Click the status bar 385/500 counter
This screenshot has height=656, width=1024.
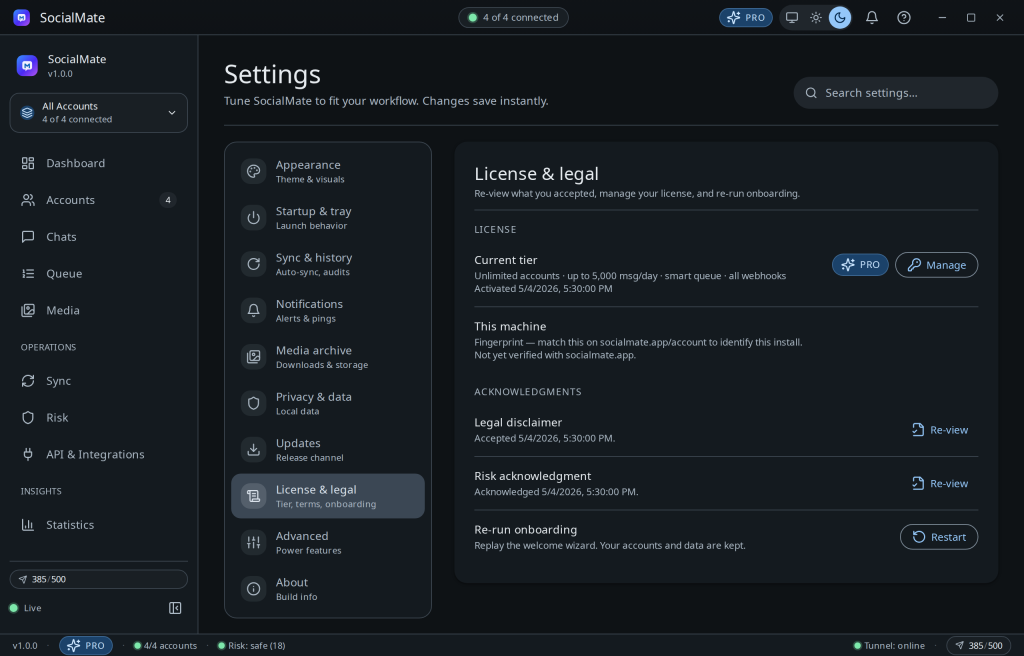click(979, 646)
